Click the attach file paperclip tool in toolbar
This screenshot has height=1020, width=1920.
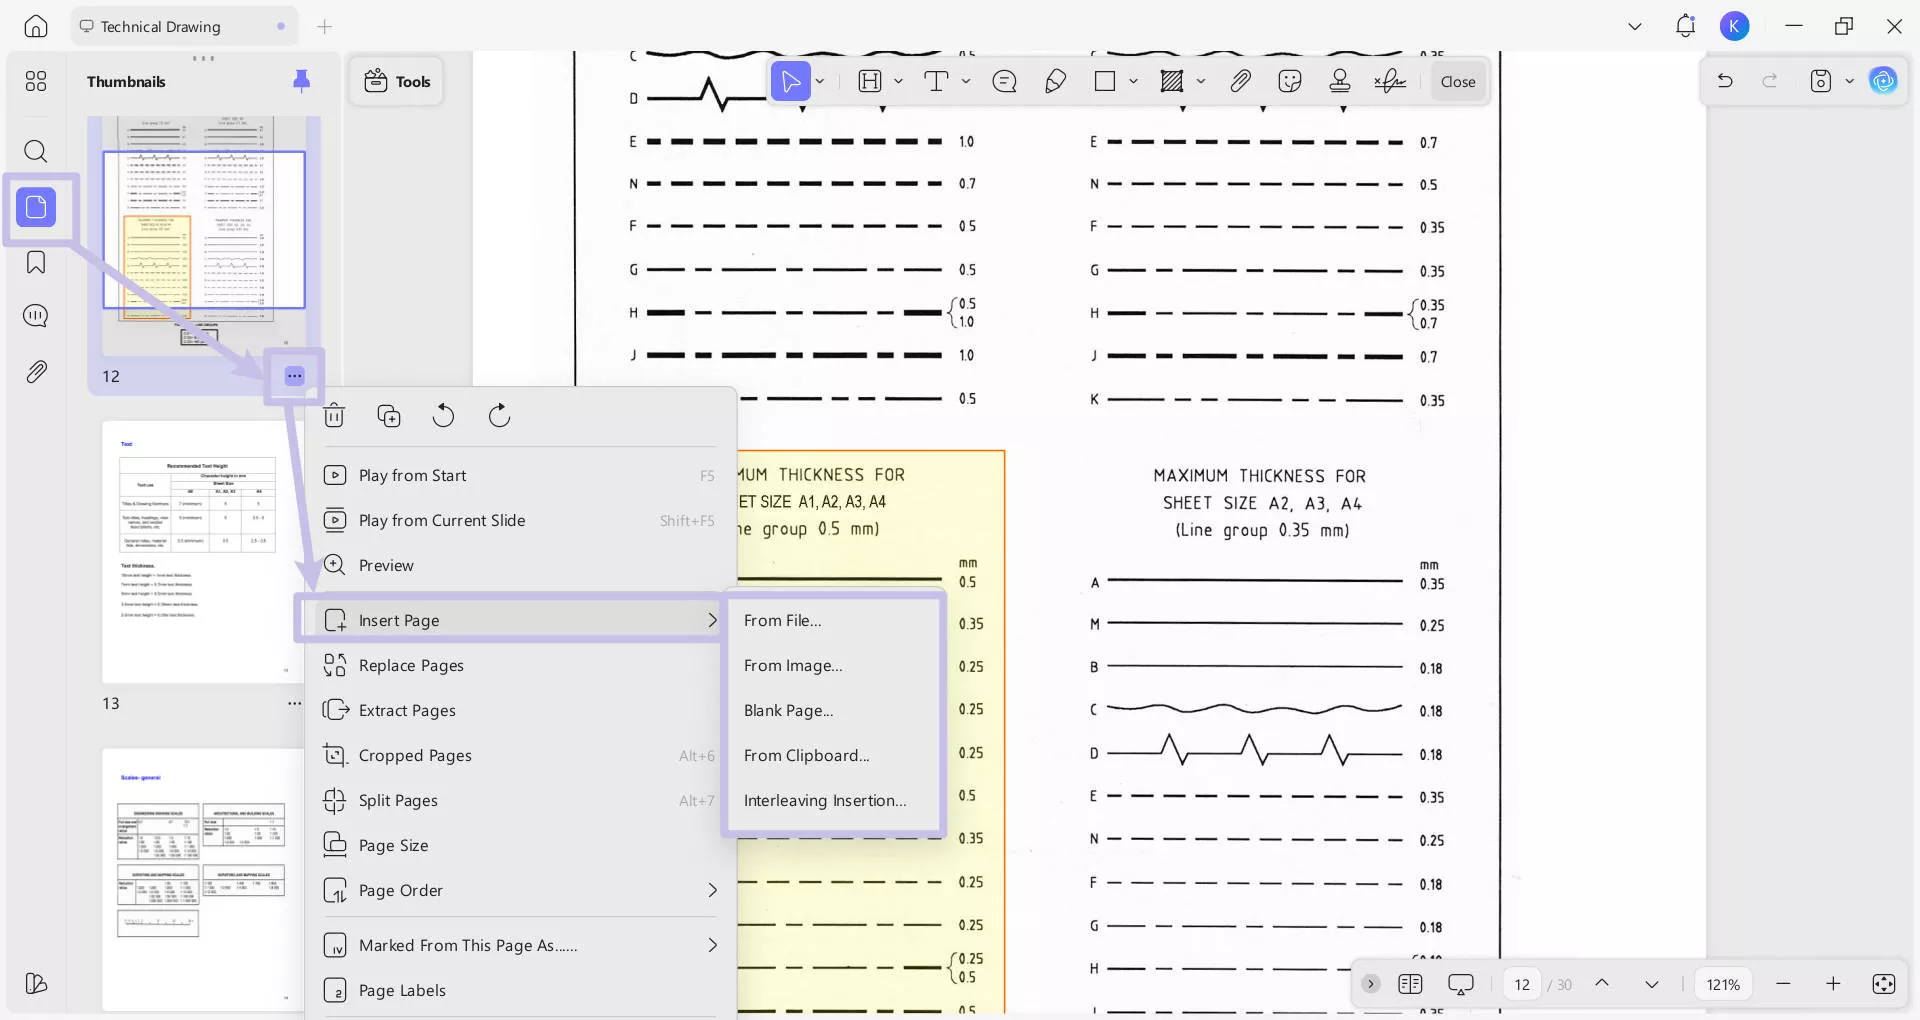[x=1240, y=81]
